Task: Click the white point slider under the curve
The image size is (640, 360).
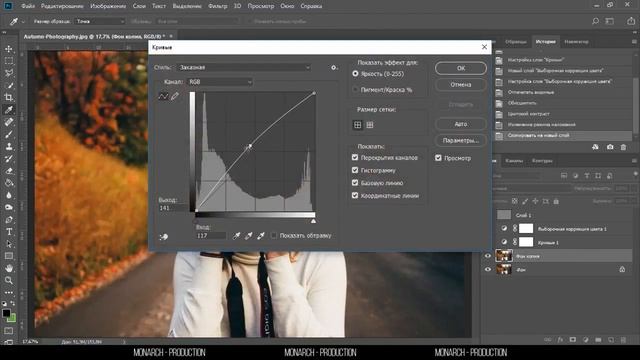Action: pyautogui.click(x=313, y=221)
